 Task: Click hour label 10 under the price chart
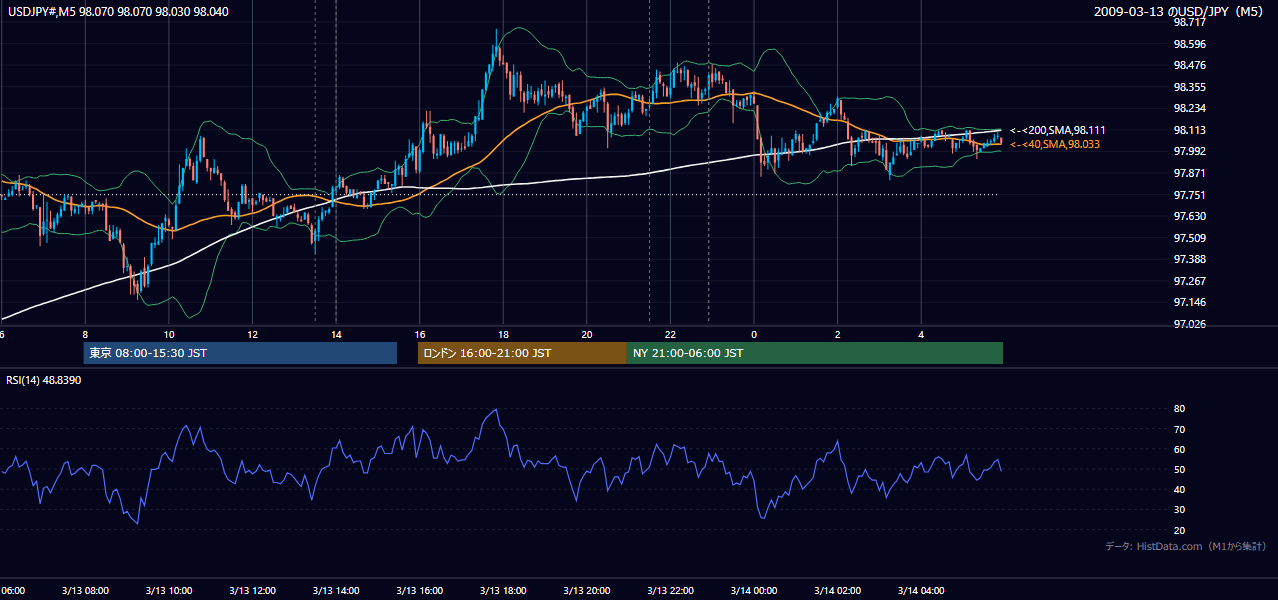coord(169,335)
